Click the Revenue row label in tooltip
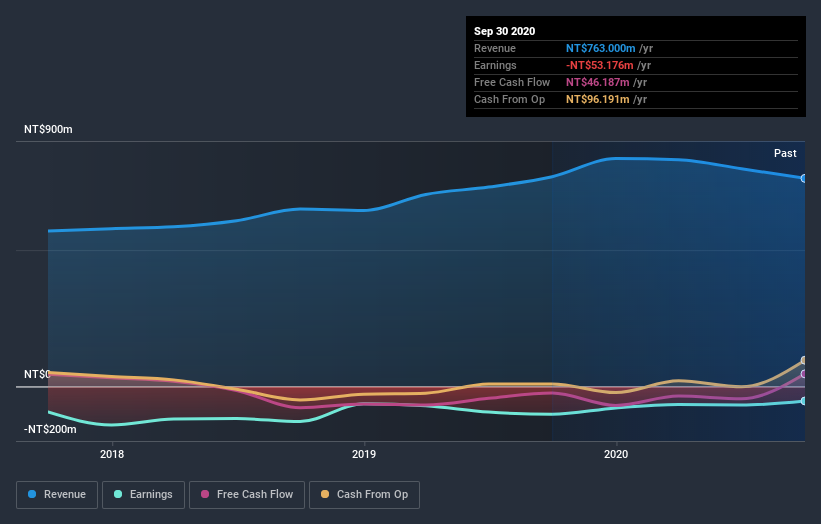Image resolution: width=821 pixels, height=524 pixels. click(495, 48)
